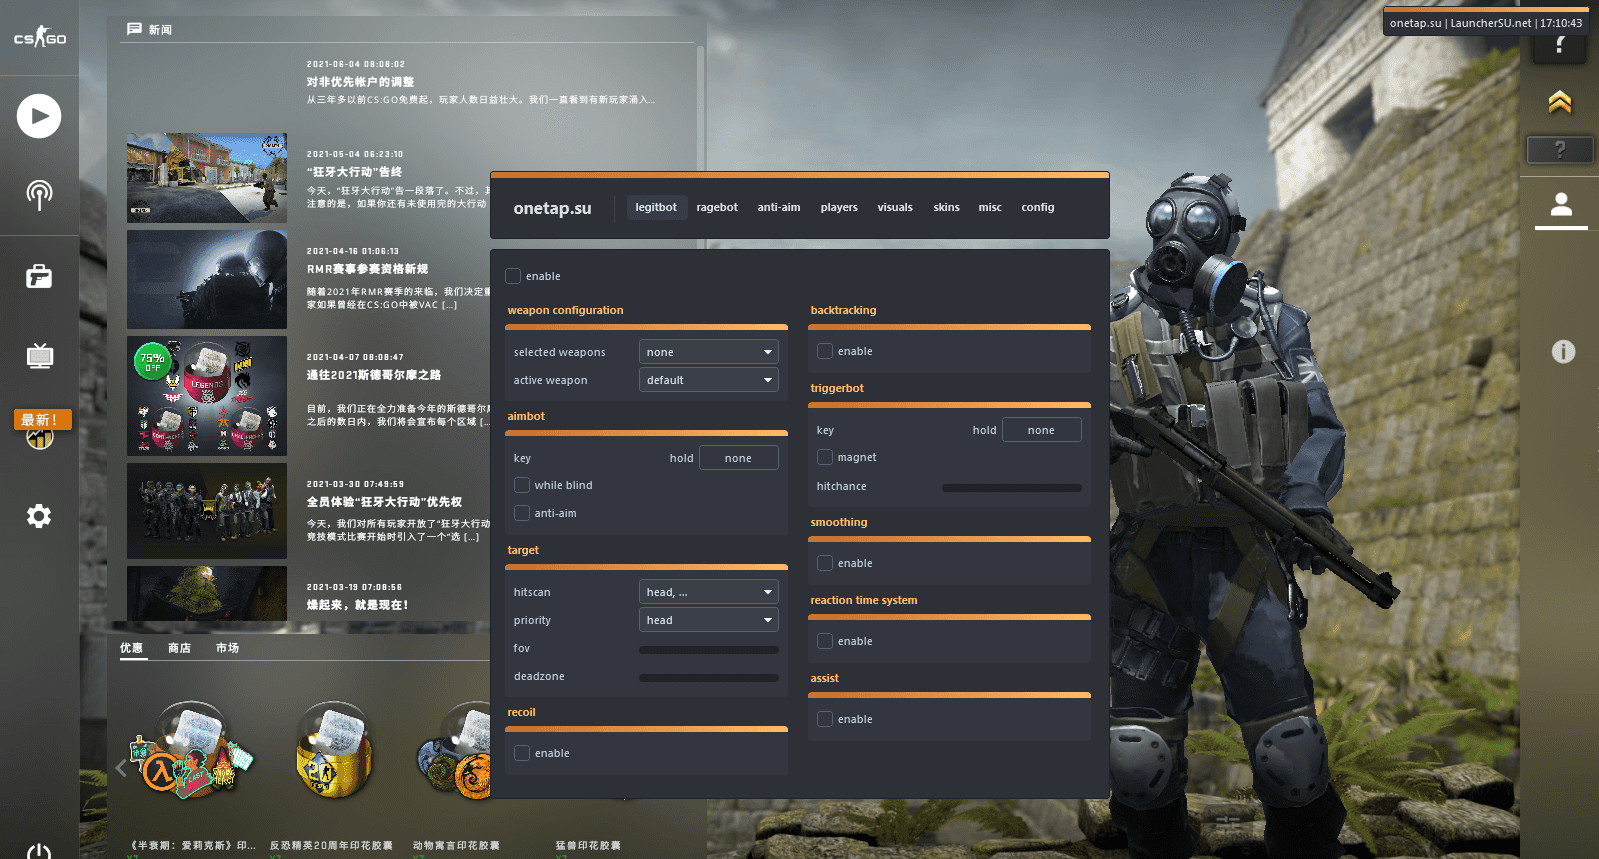Open the settings gear icon
Image resolution: width=1599 pixels, height=859 pixels.
[39, 516]
